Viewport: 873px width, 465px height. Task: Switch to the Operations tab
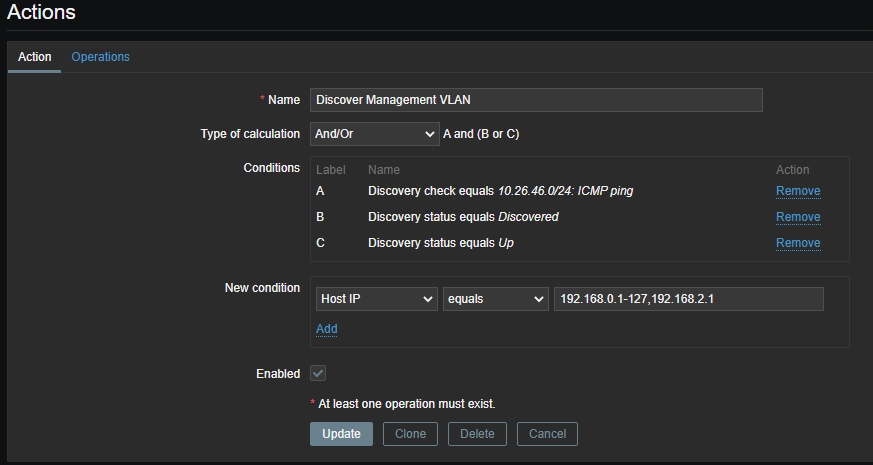tap(100, 57)
